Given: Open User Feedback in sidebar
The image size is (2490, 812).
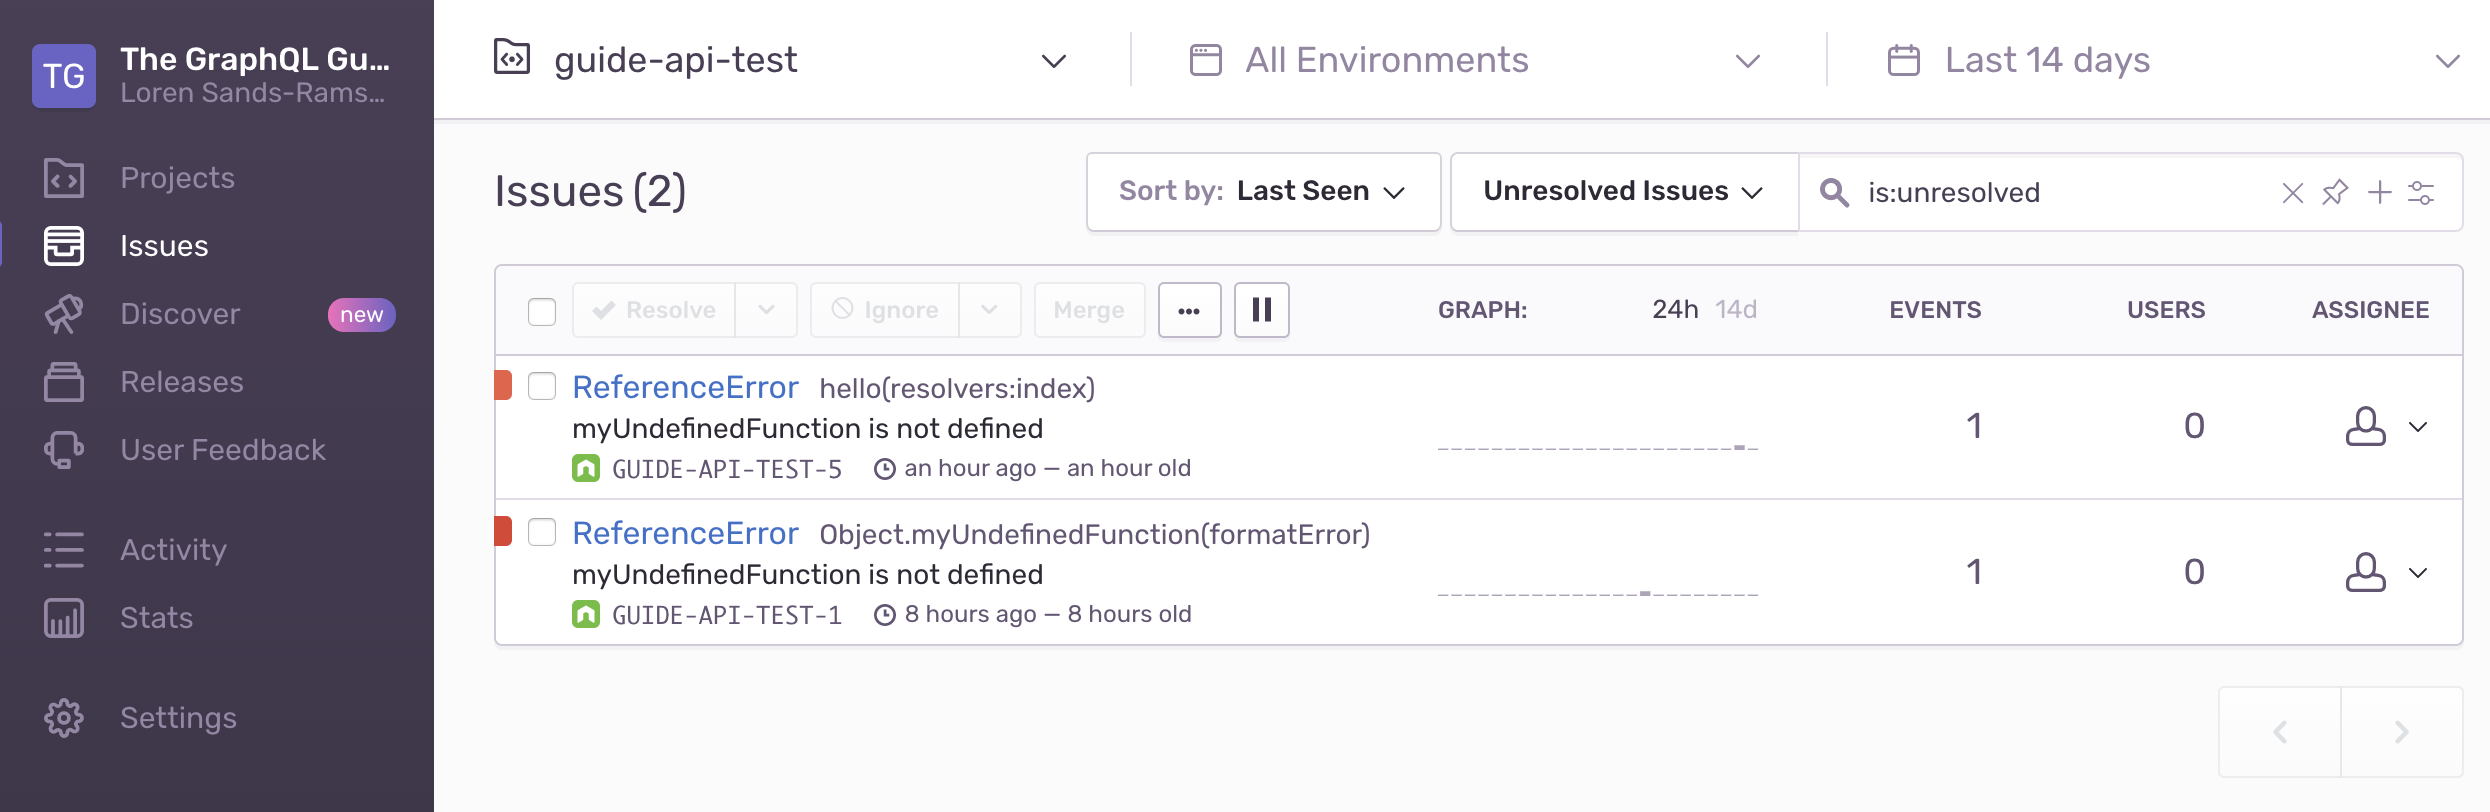Looking at the screenshot, I should coord(223,450).
